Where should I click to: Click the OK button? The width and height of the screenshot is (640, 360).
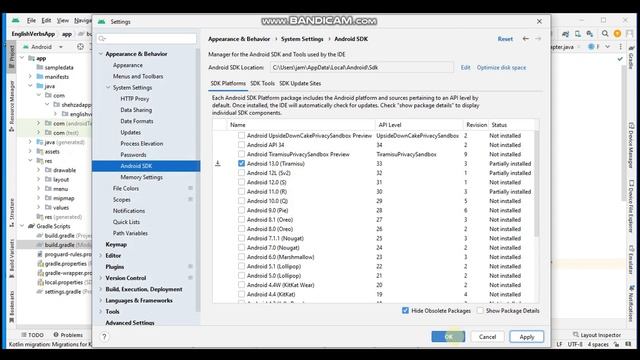click(x=448, y=337)
